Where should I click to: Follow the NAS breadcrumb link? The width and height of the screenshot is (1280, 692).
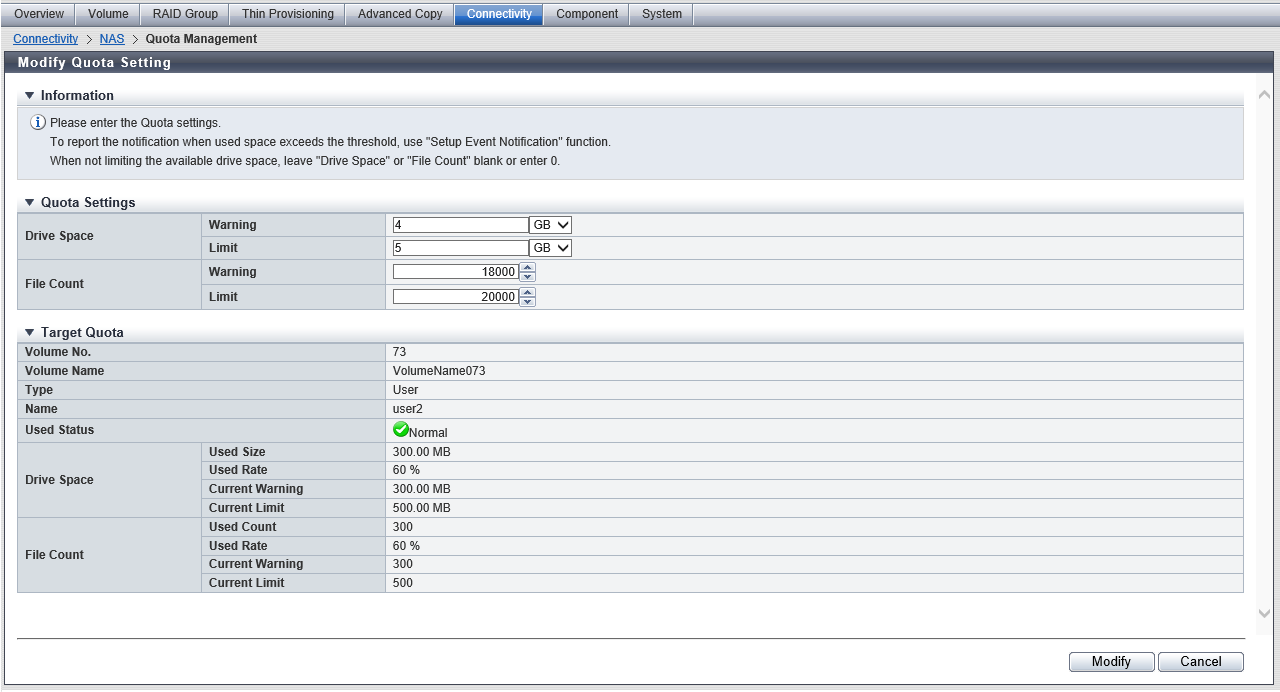(112, 39)
